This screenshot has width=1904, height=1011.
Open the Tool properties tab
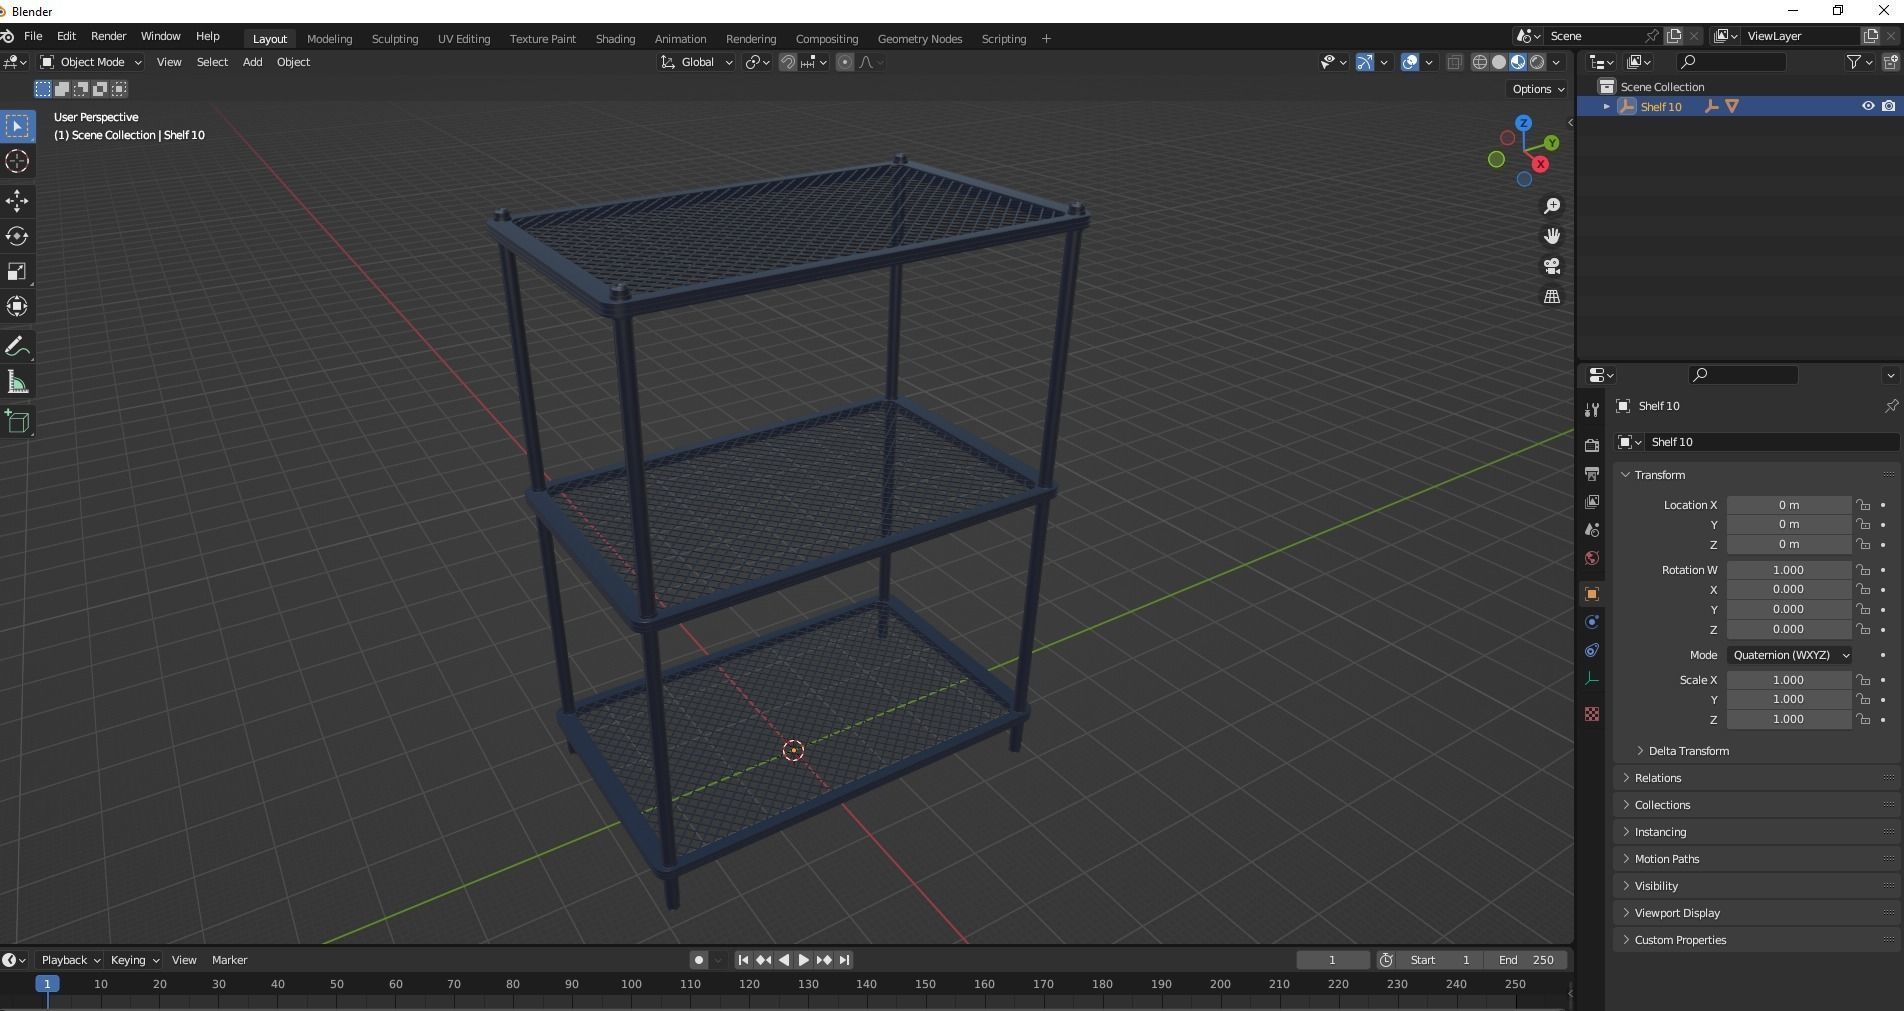click(1592, 410)
